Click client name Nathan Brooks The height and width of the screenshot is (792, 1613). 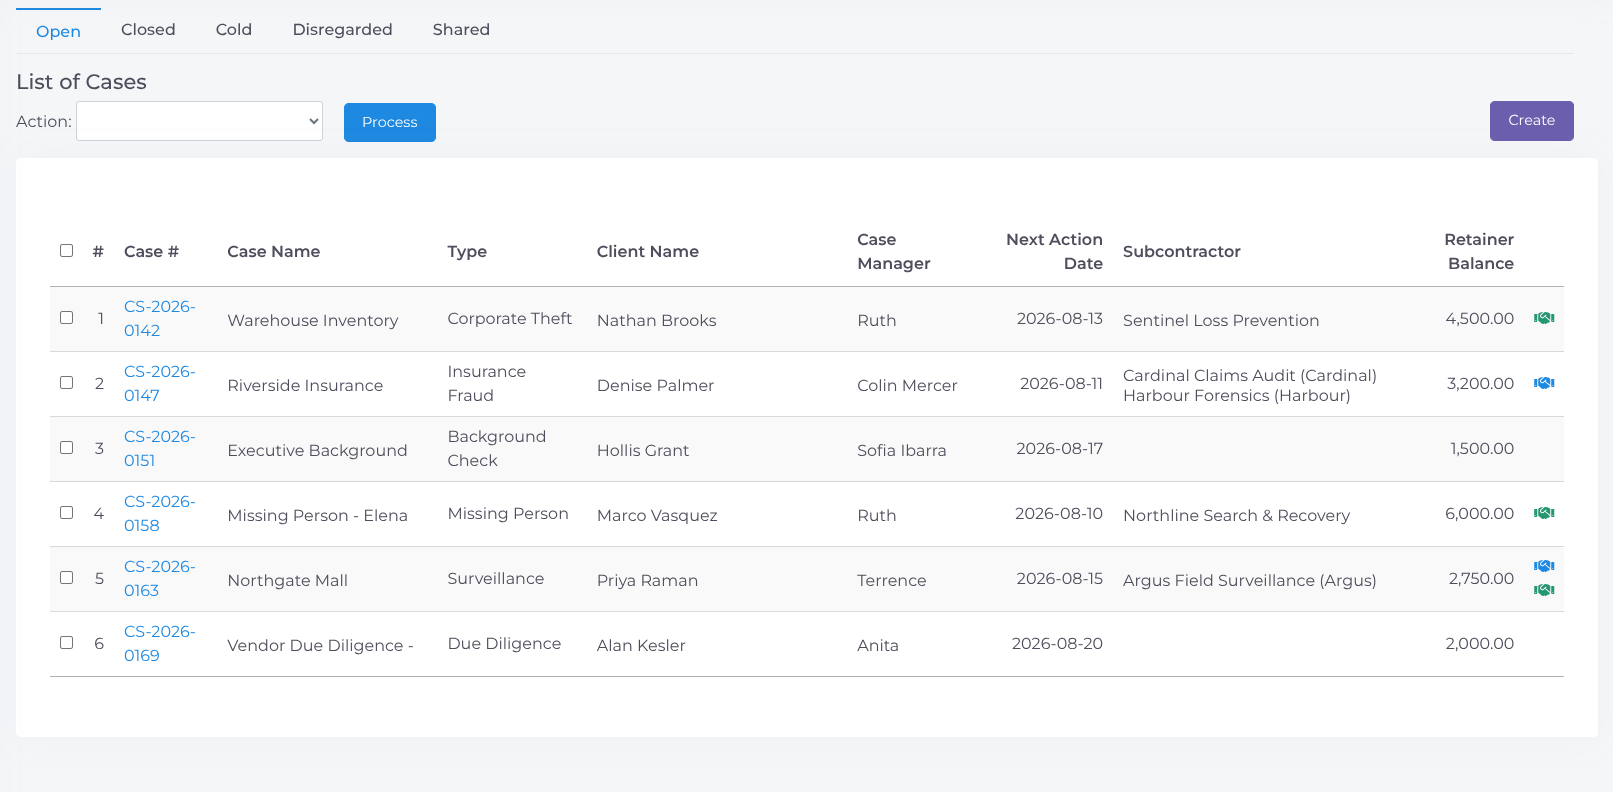pos(657,320)
